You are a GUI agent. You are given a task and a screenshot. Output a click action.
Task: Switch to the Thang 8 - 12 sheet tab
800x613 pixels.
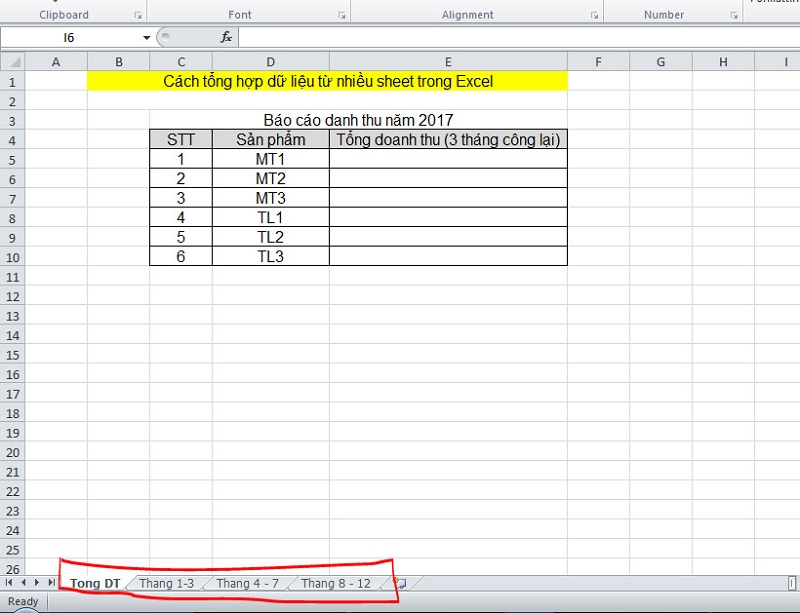(336, 583)
